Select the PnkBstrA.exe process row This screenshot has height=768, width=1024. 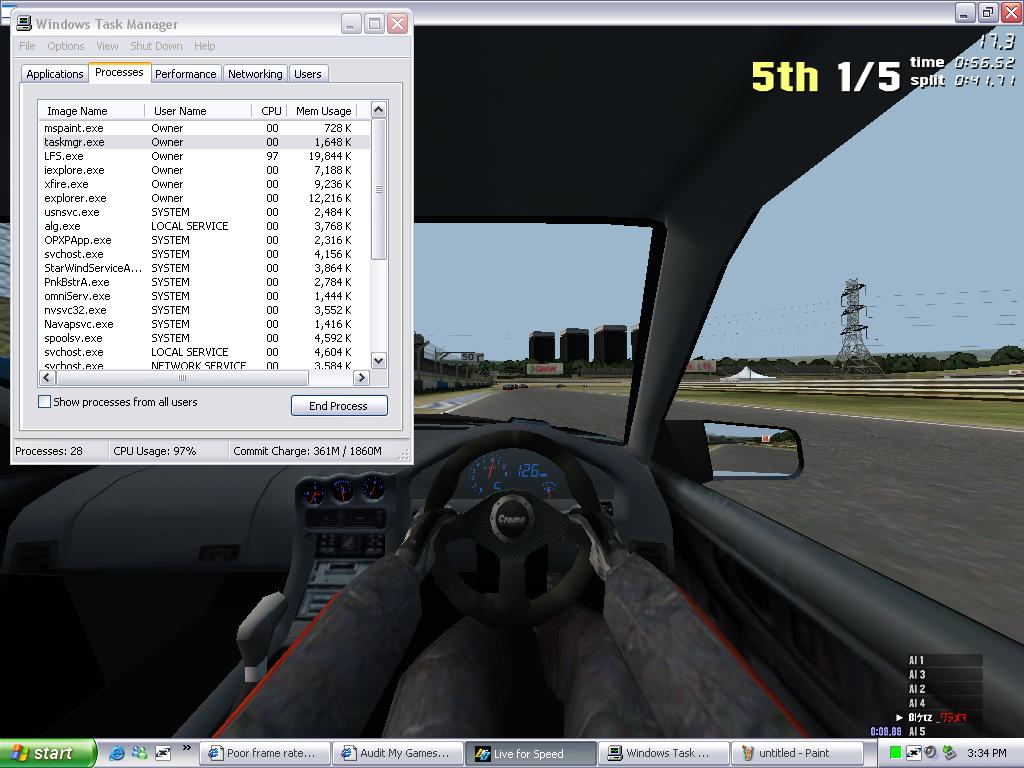pyautogui.click(x=204, y=282)
